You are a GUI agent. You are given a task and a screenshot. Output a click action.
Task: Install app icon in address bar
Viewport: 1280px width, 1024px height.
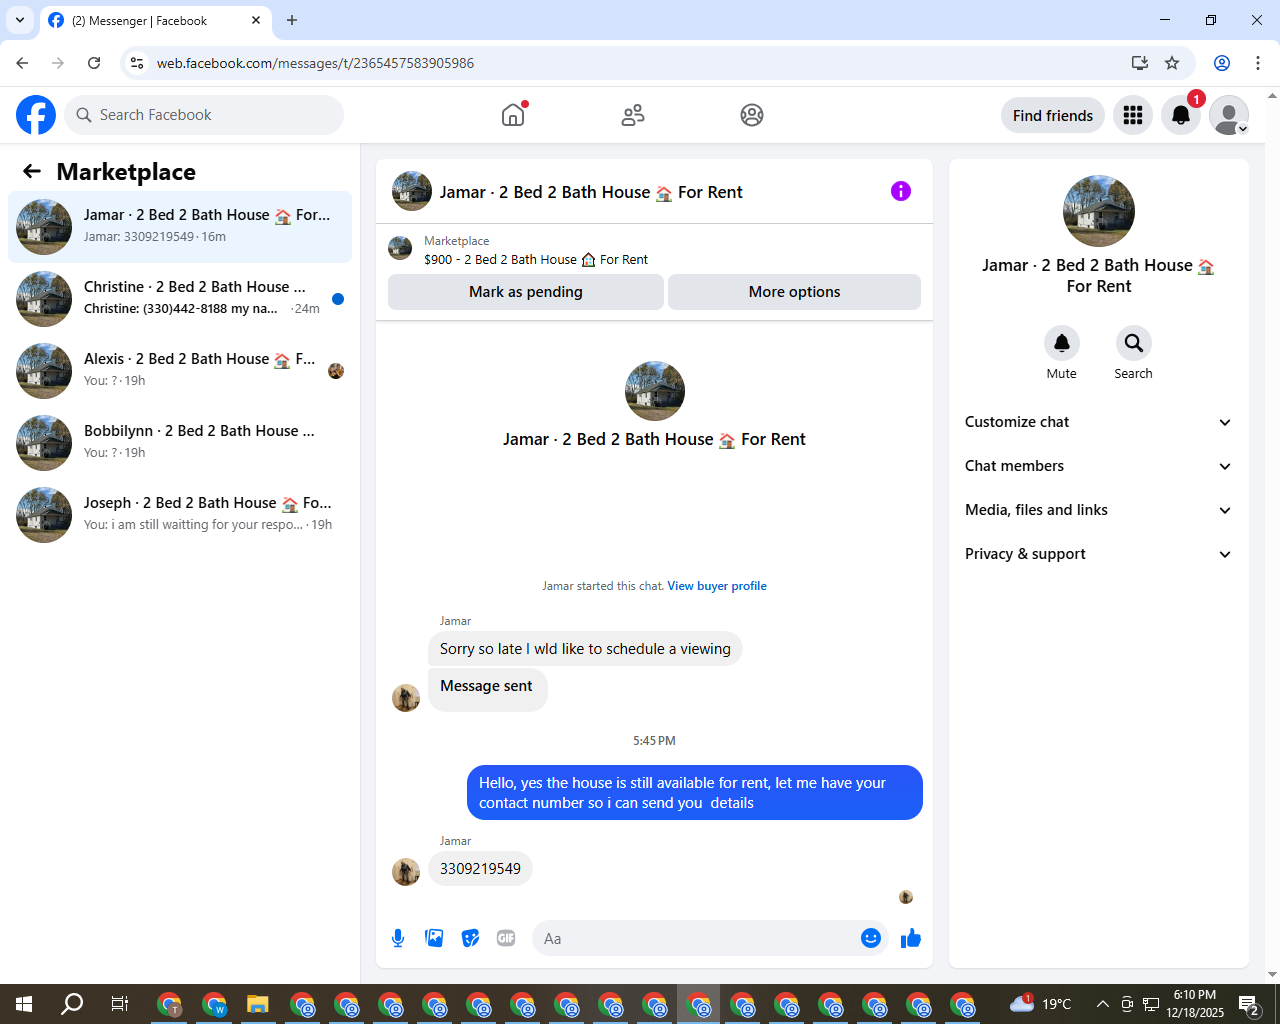[1140, 63]
